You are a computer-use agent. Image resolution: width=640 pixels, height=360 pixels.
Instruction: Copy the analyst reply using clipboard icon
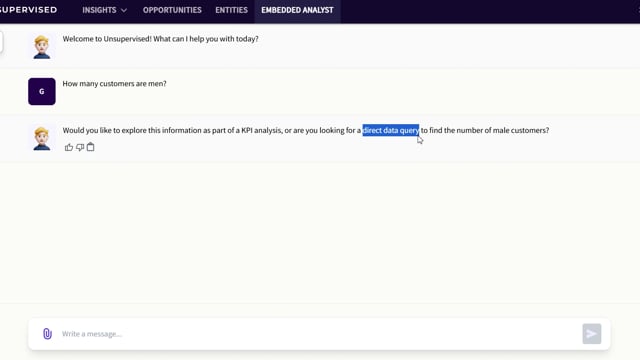click(91, 147)
